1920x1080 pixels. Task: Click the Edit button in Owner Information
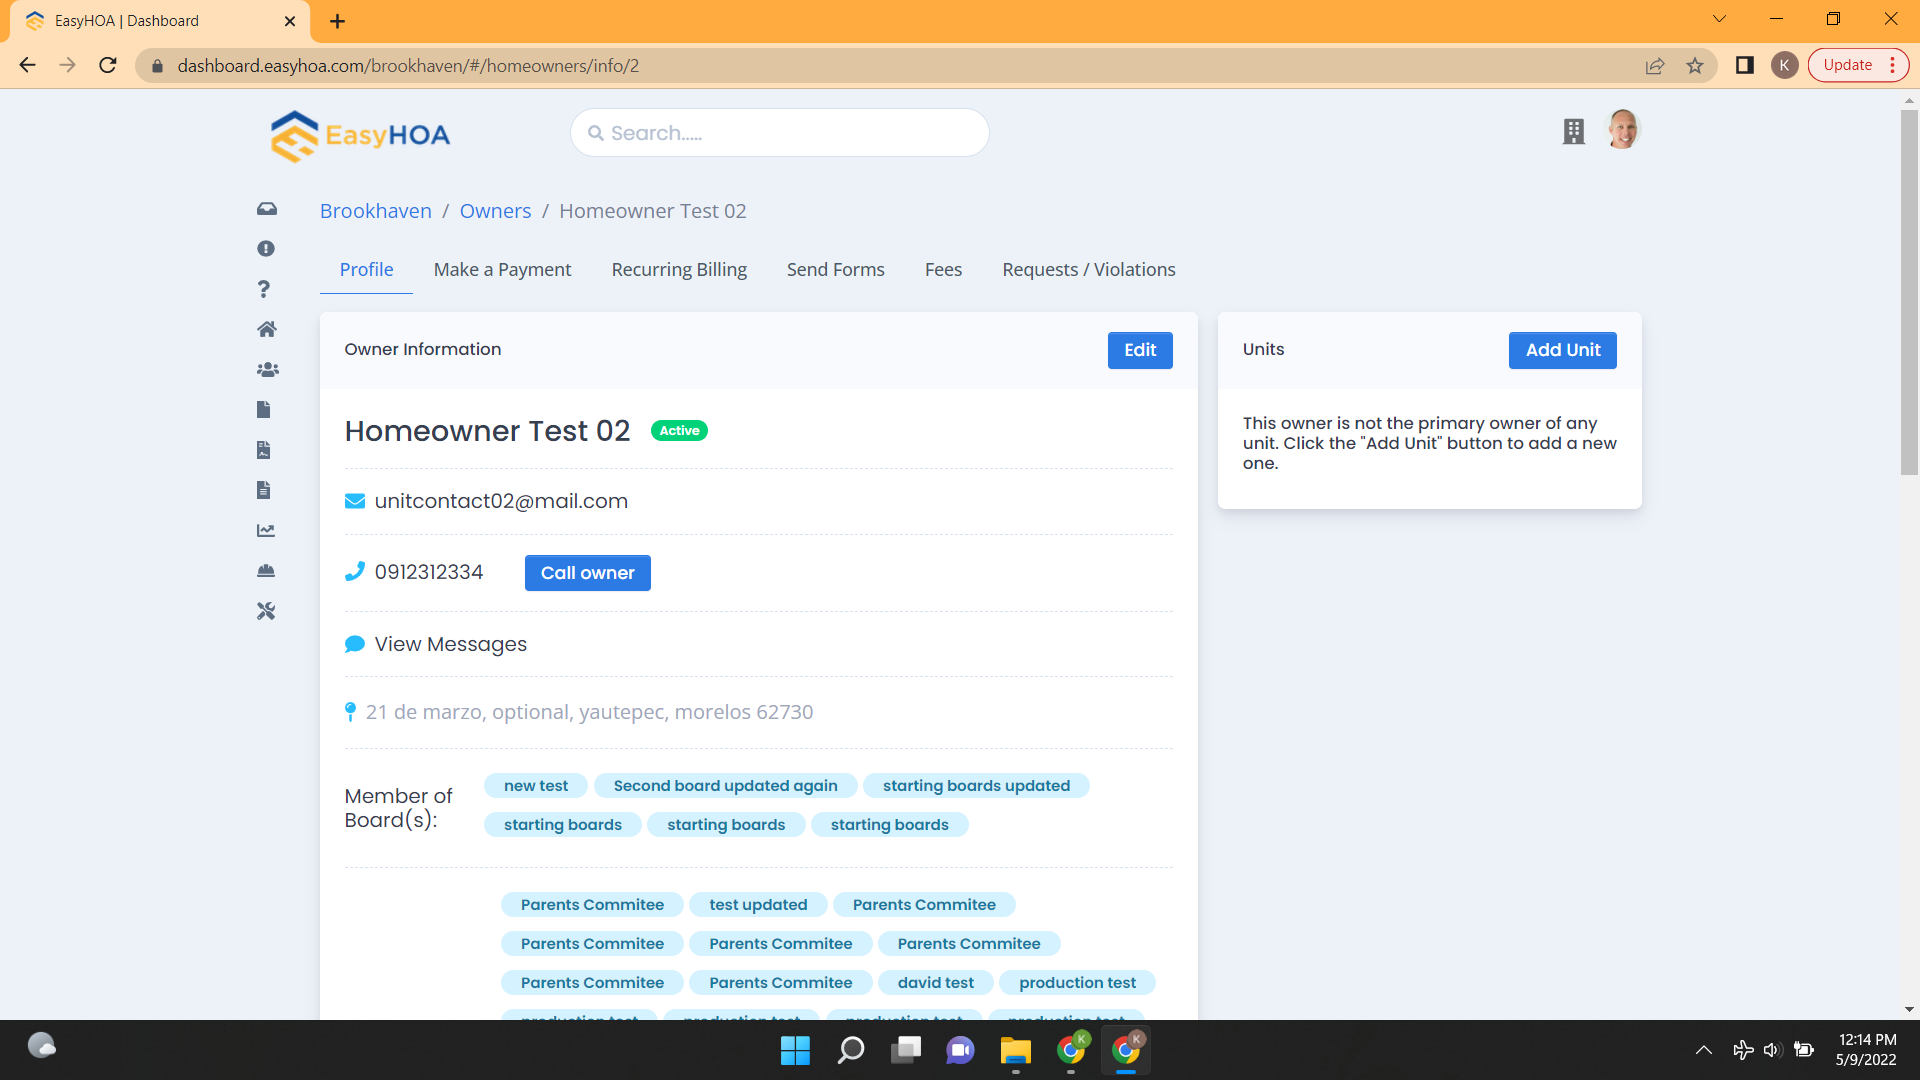[x=1140, y=350]
